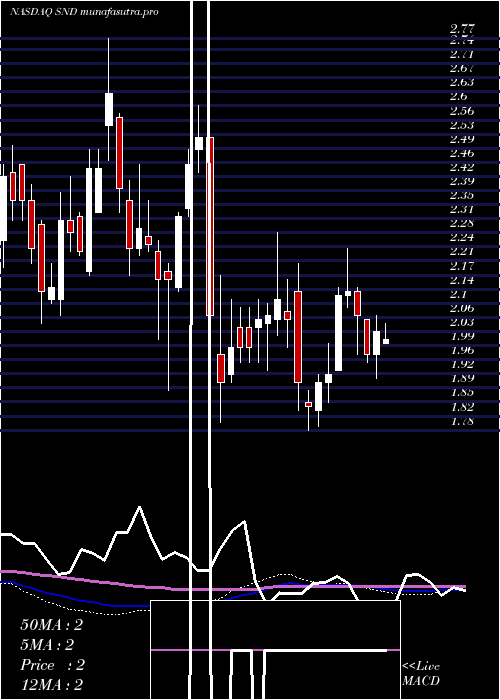This screenshot has height=700, width=500.
Task: Click the long red candlestick falling from 2.49
Action: tap(210, 227)
